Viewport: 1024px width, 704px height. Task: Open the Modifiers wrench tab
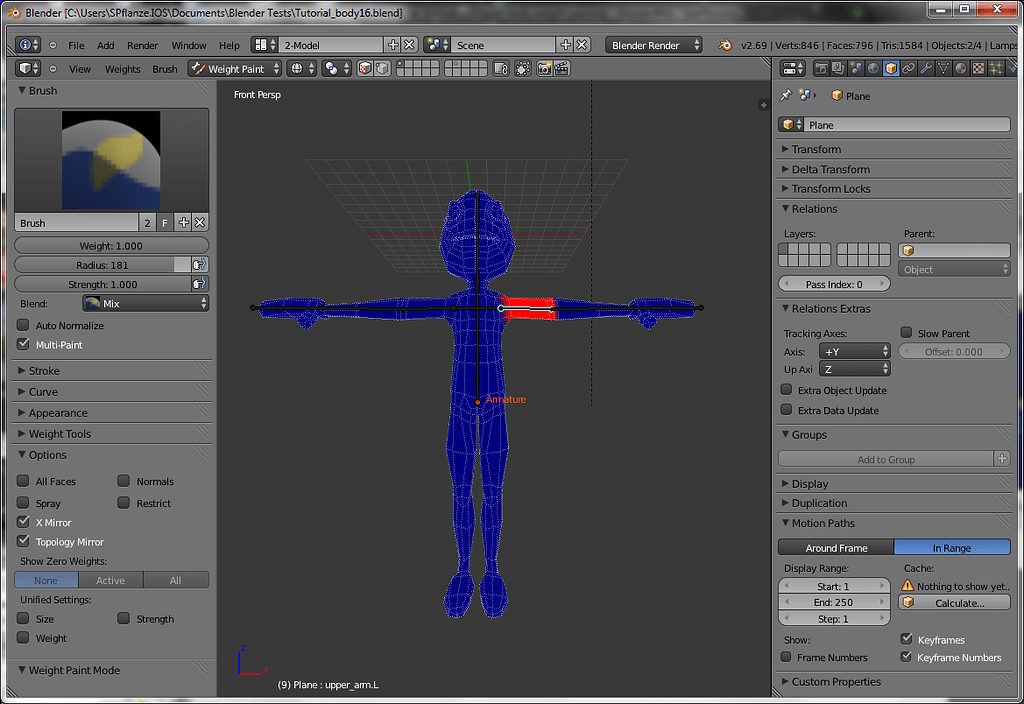[926, 69]
